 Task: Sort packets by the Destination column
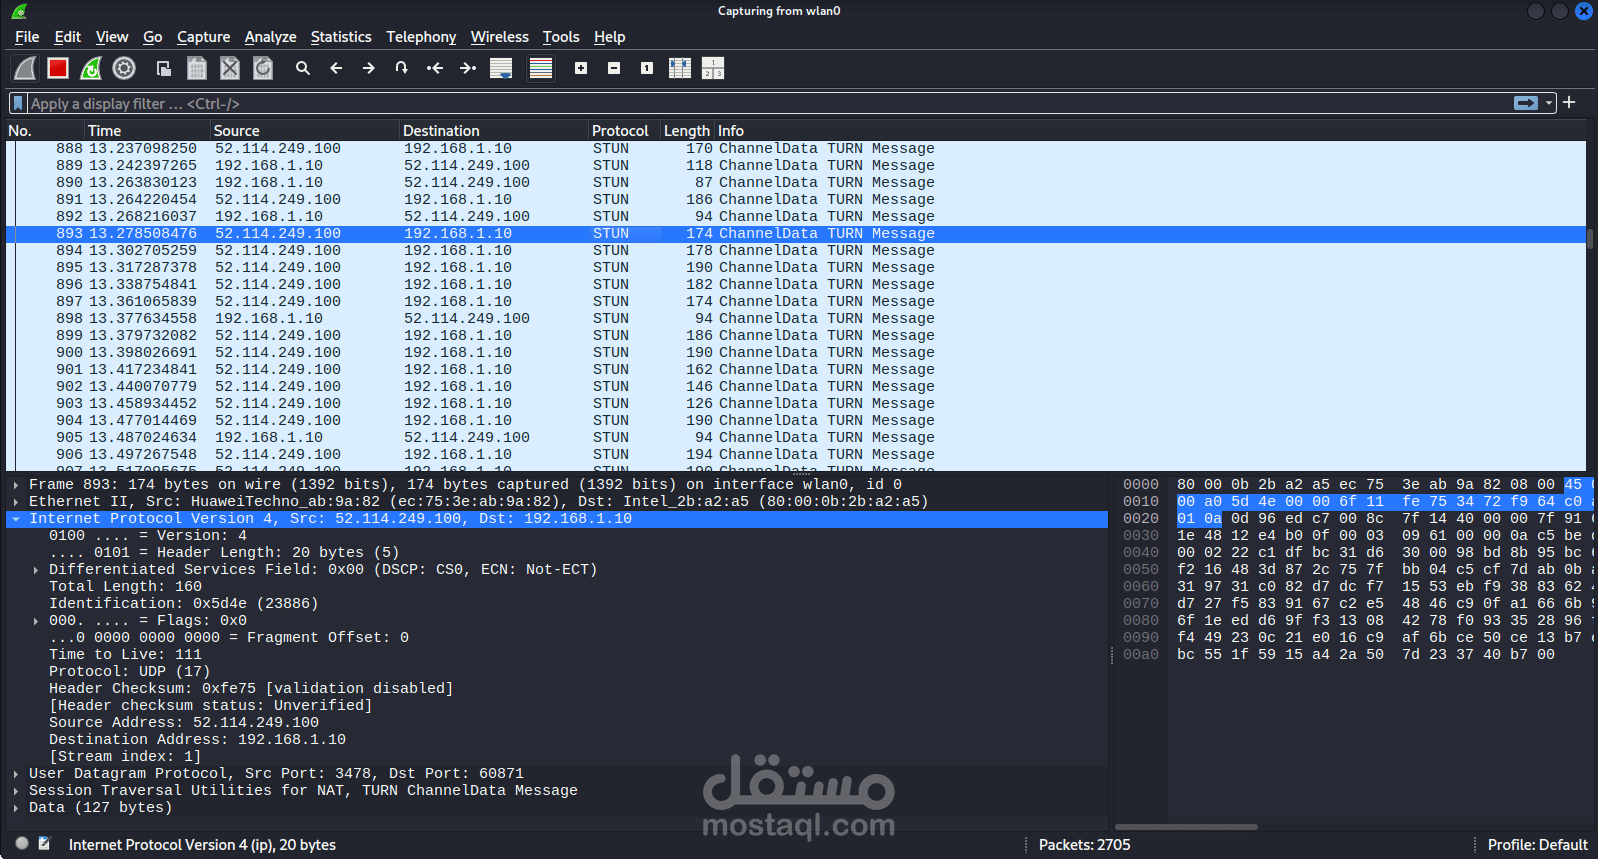click(x=494, y=131)
